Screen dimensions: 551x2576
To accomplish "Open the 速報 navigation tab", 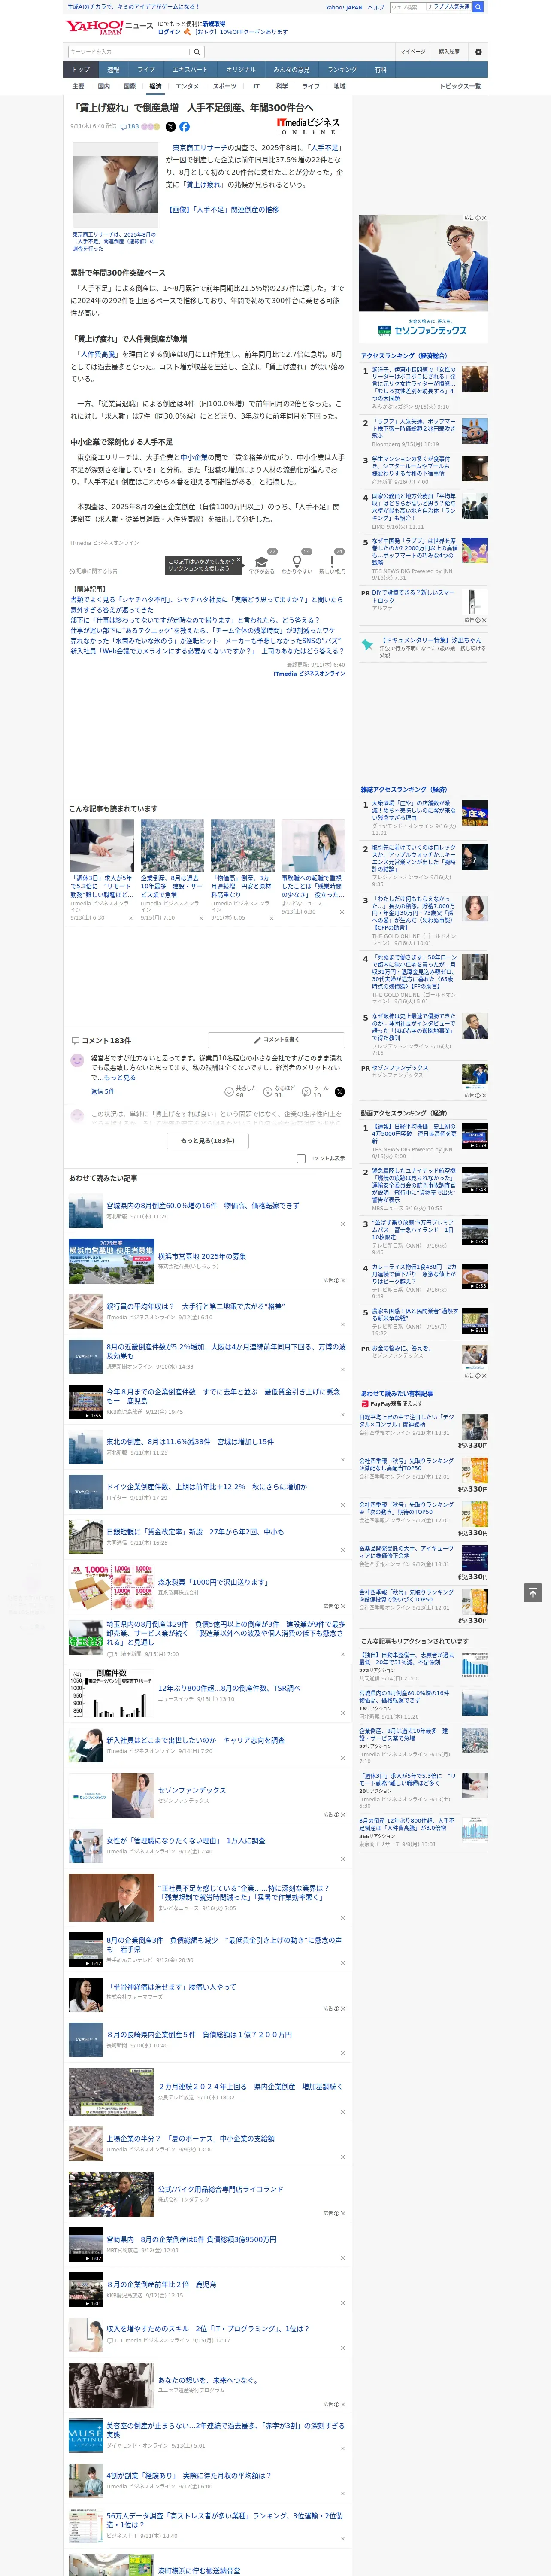I will (113, 70).
